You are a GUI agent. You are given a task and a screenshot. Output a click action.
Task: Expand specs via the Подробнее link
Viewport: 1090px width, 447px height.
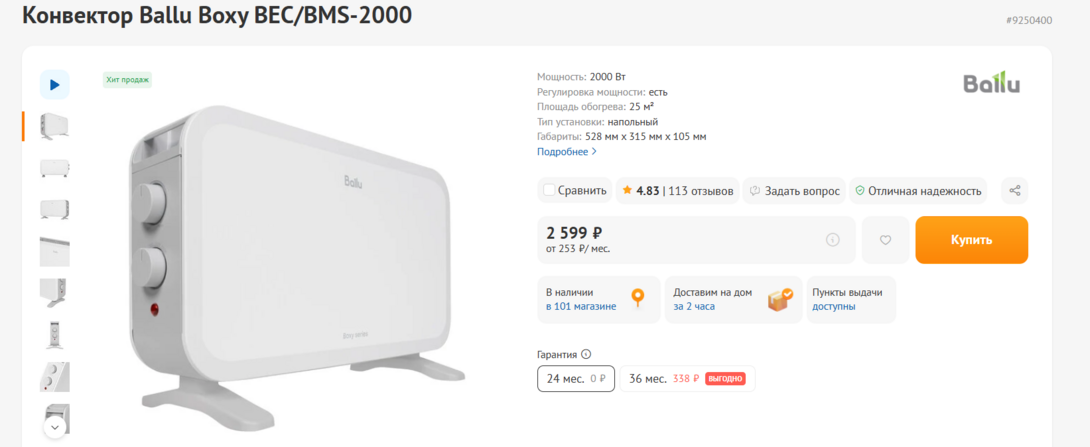(x=566, y=152)
